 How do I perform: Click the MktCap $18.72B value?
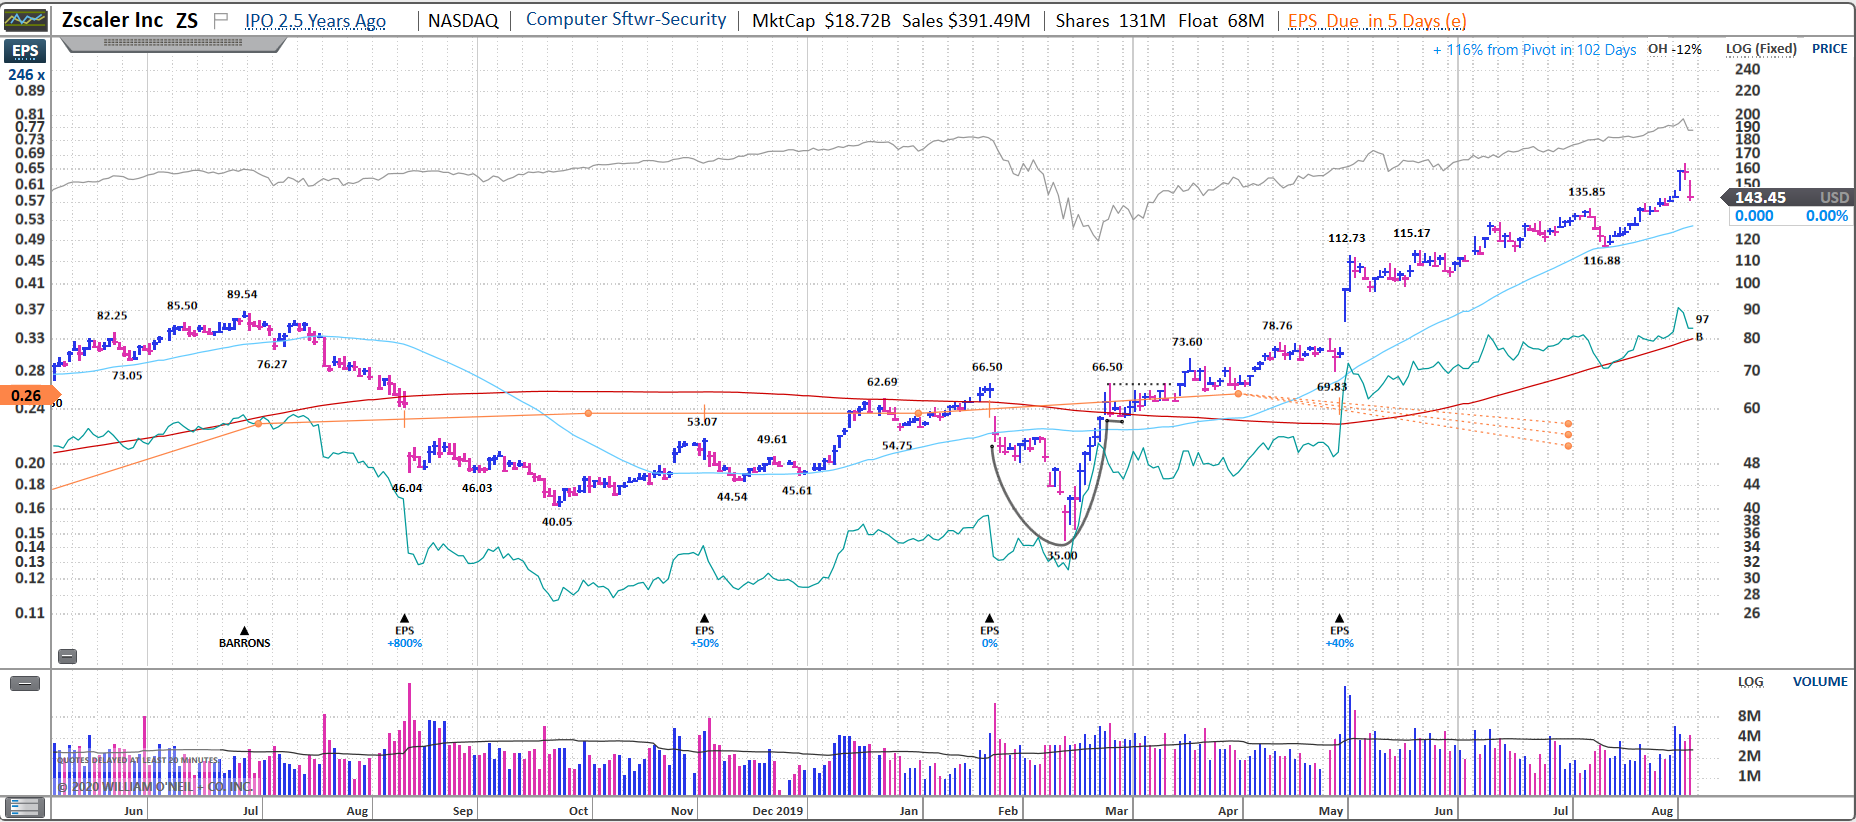tap(821, 21)
